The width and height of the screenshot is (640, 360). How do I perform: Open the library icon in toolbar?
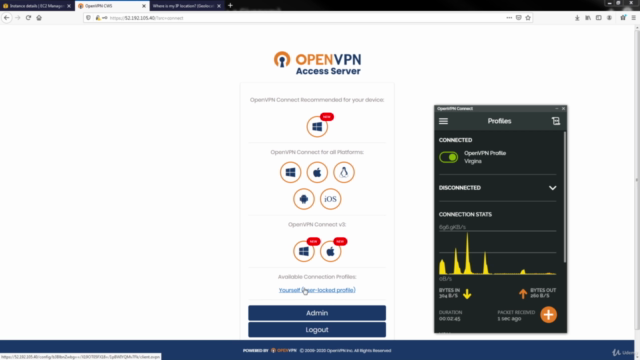coord(588,18)
